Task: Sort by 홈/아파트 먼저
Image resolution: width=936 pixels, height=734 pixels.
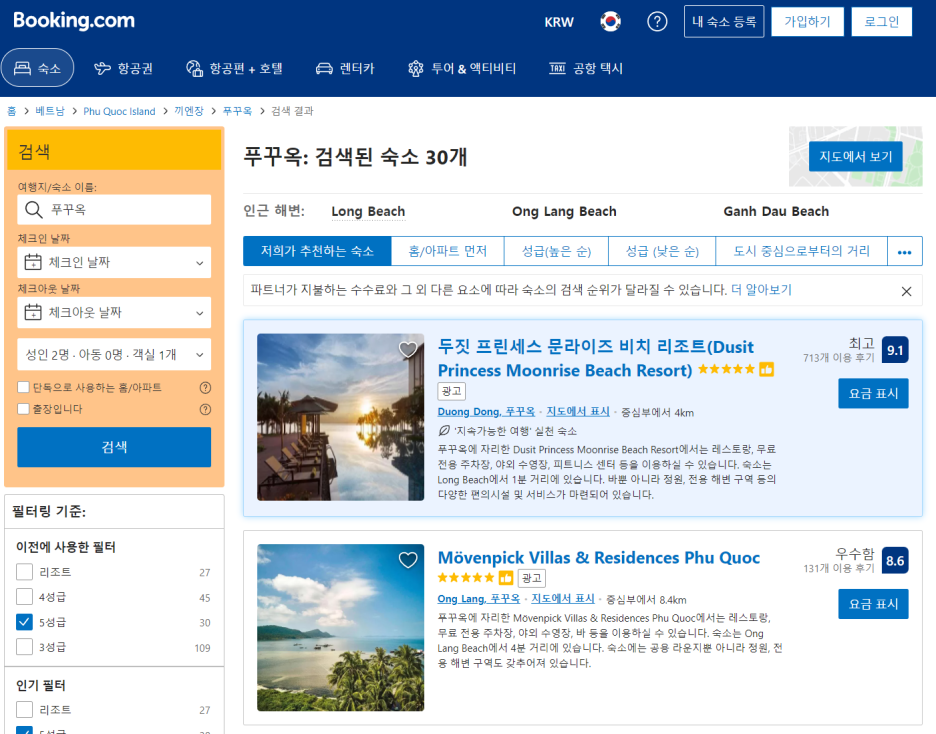Action: tap(448, 251)
